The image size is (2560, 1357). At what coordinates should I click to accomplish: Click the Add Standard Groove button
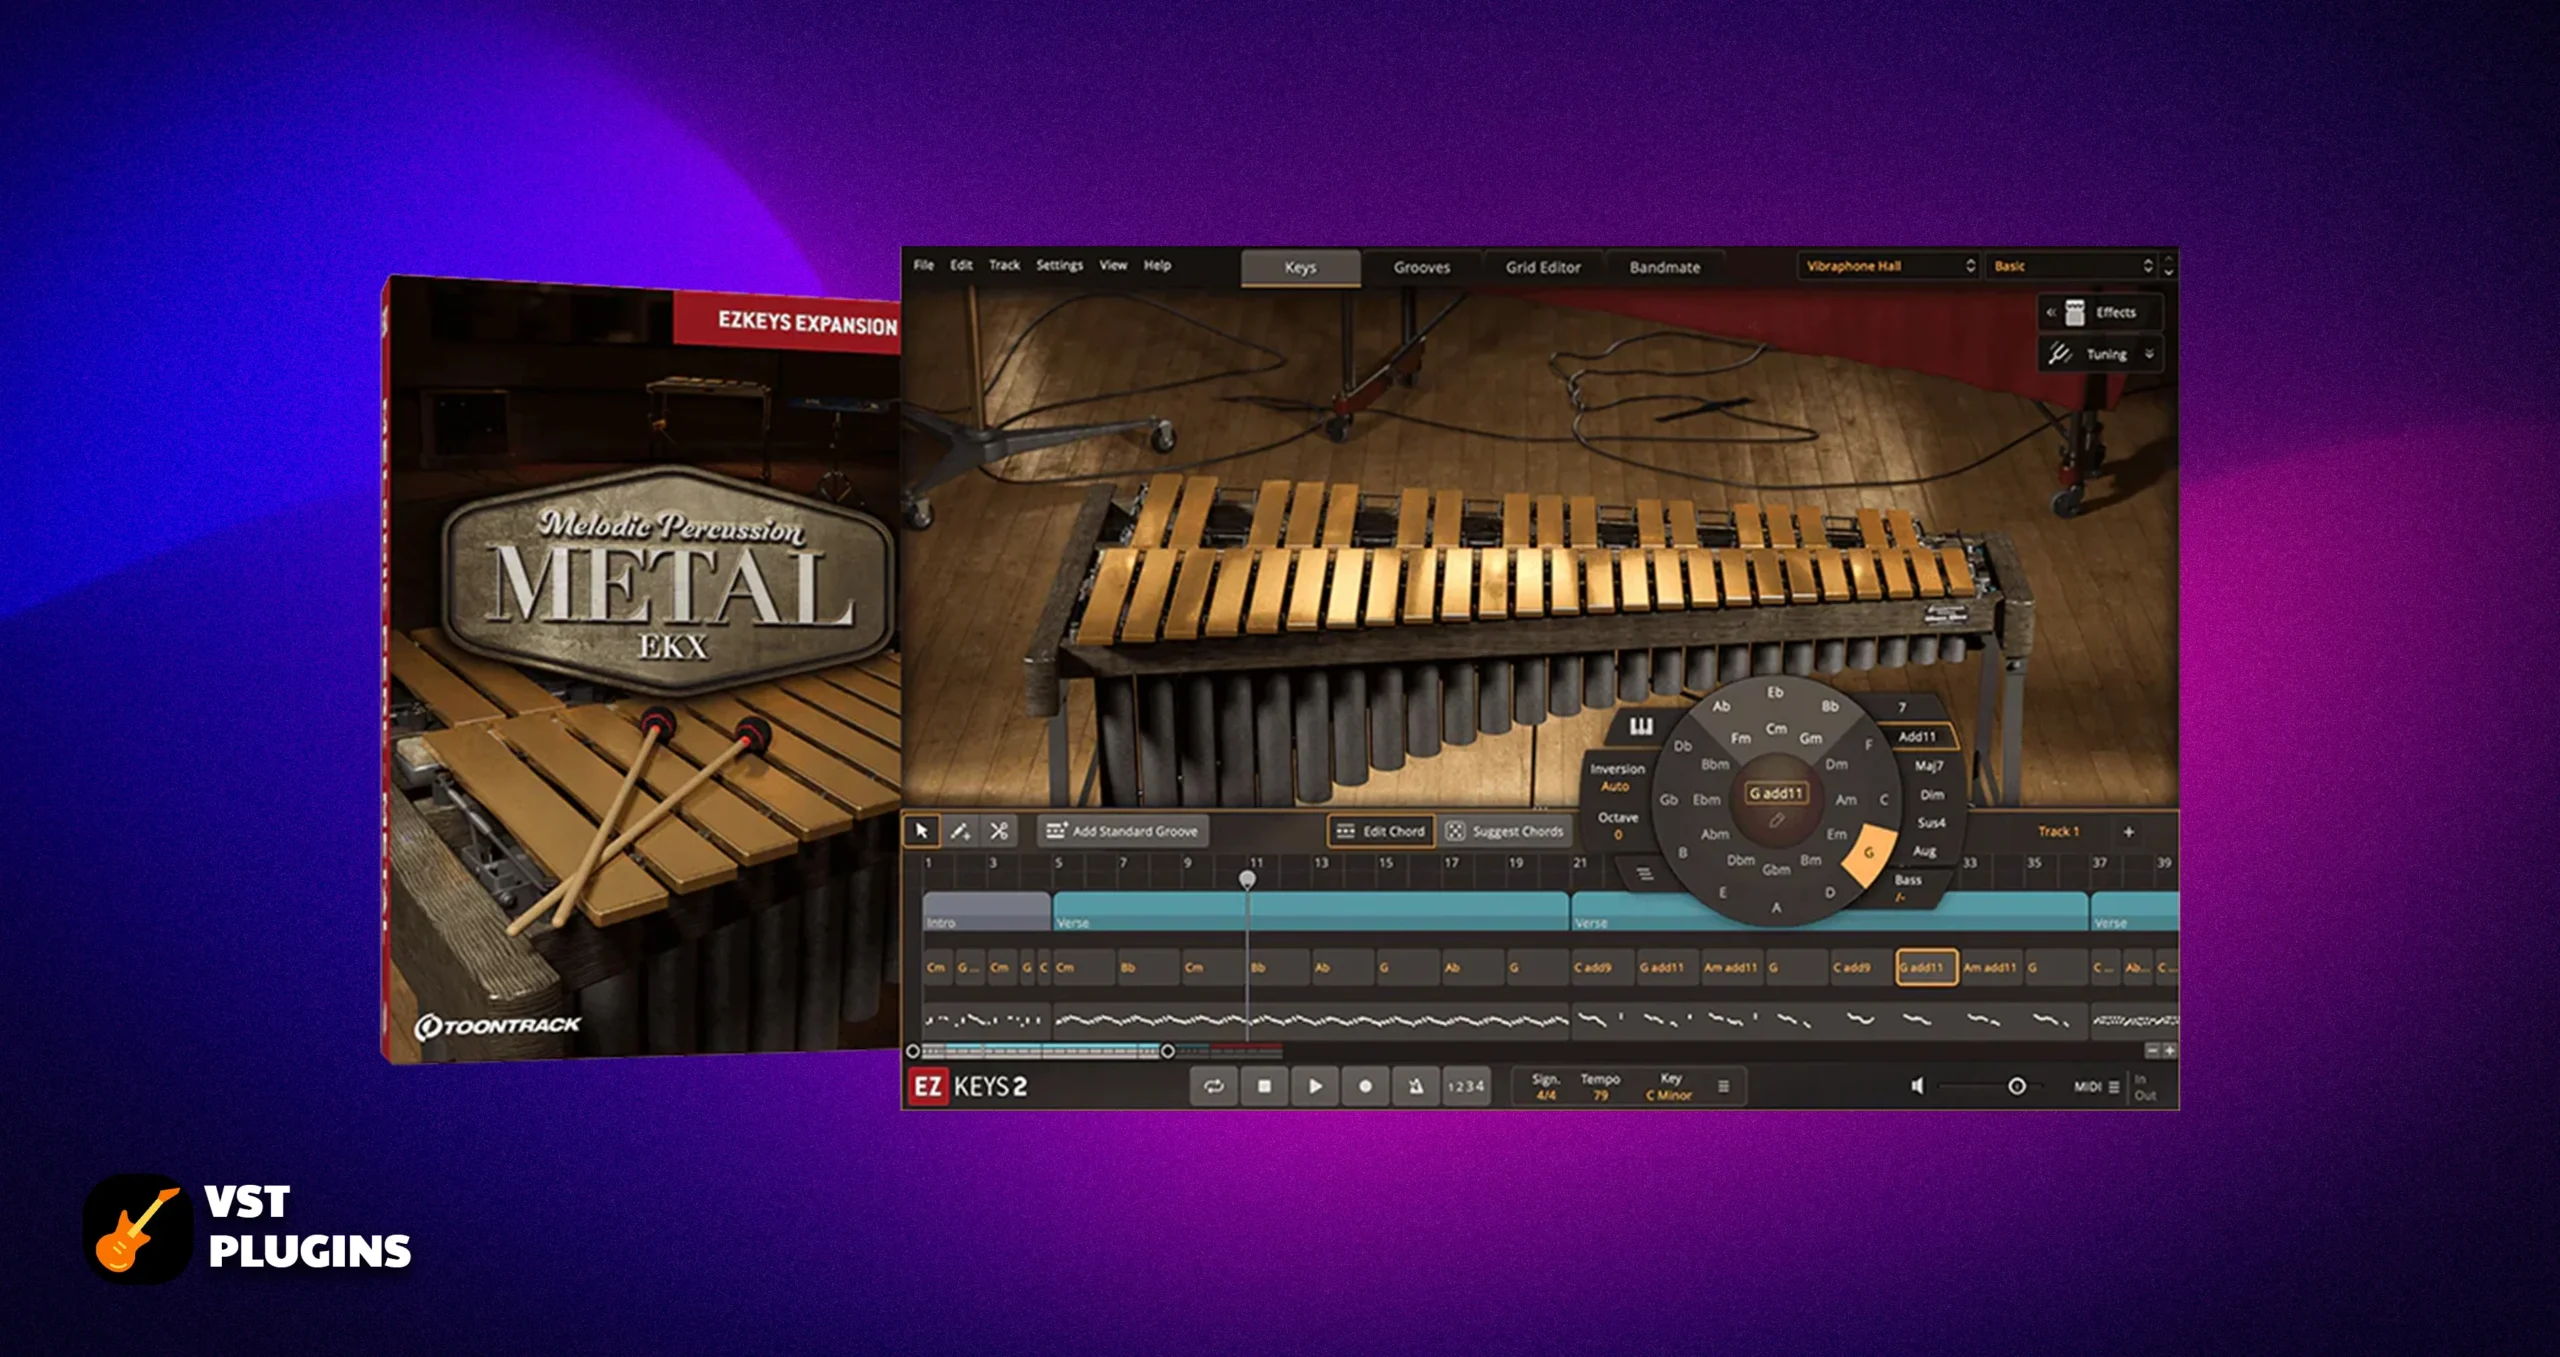click(x=1123, y=831)
